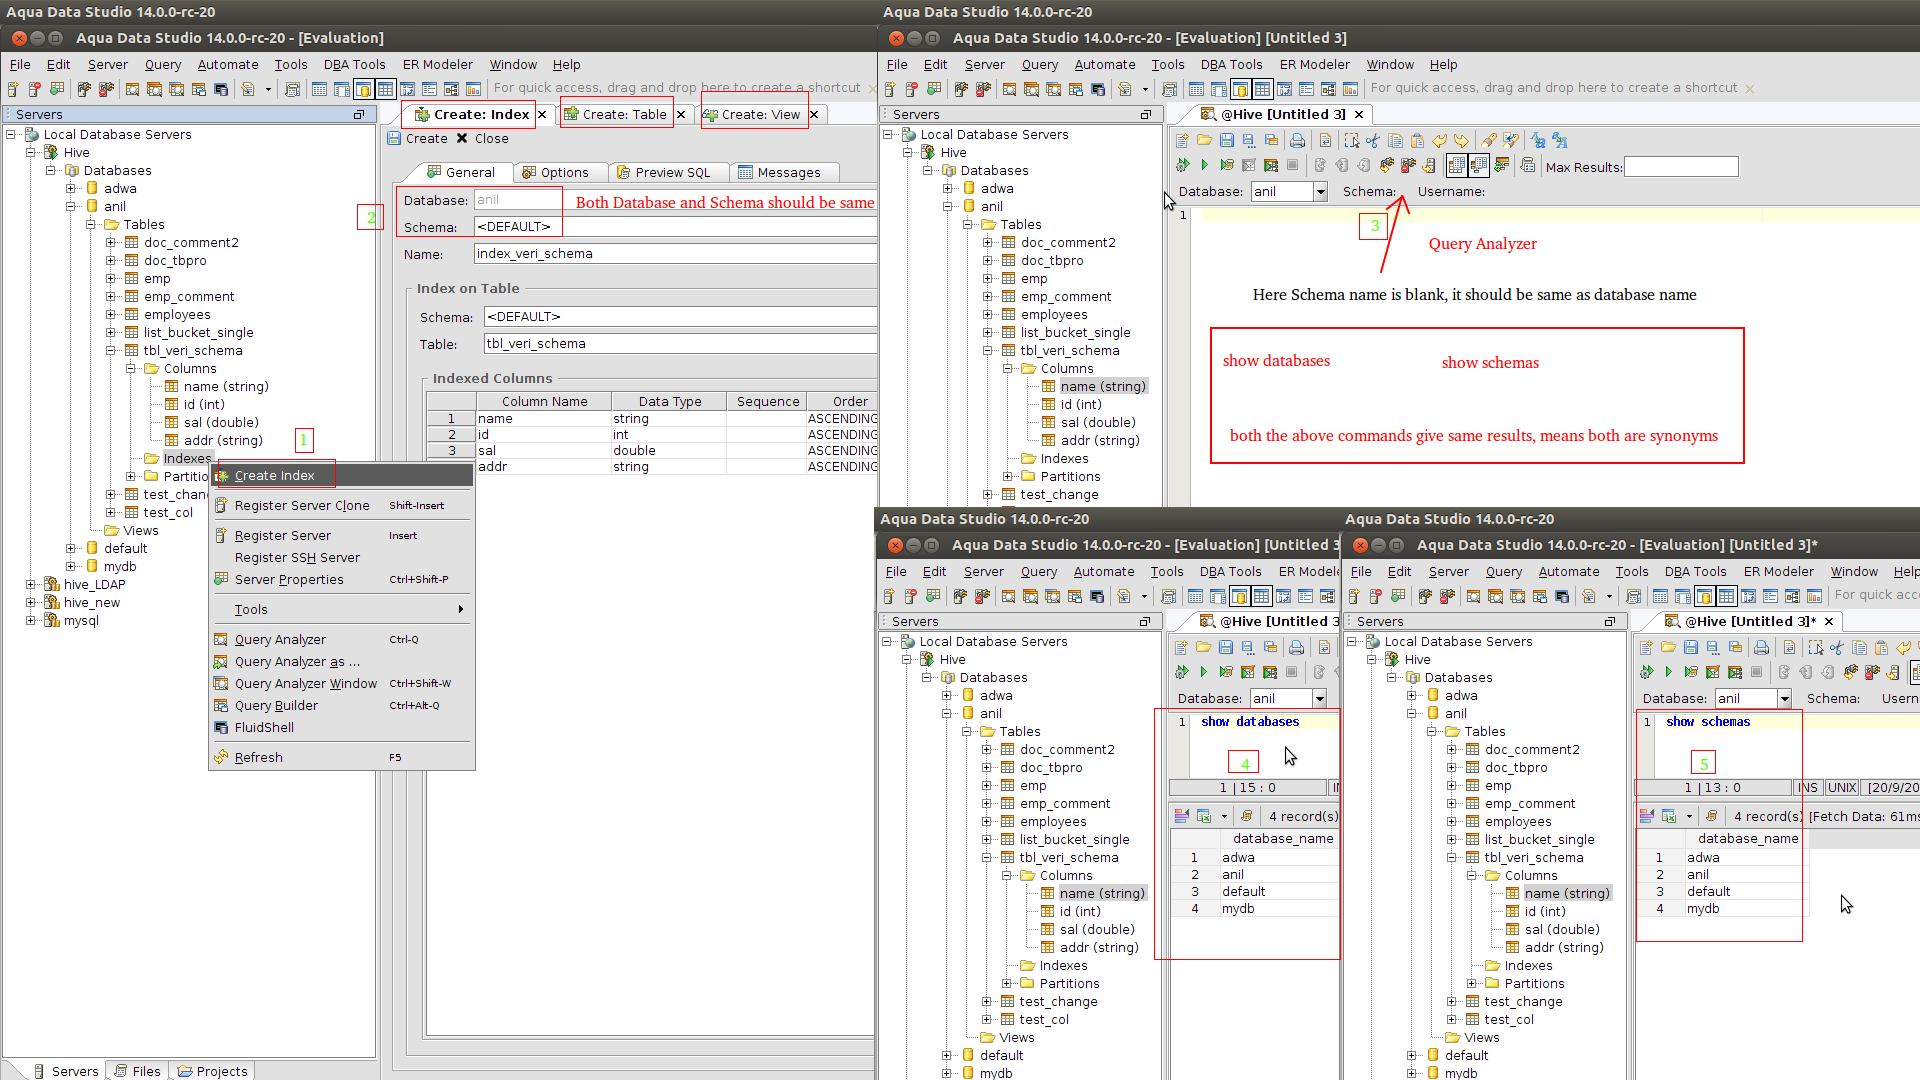Click the convert-to-lowercase text icon

tap(1538, 141)
